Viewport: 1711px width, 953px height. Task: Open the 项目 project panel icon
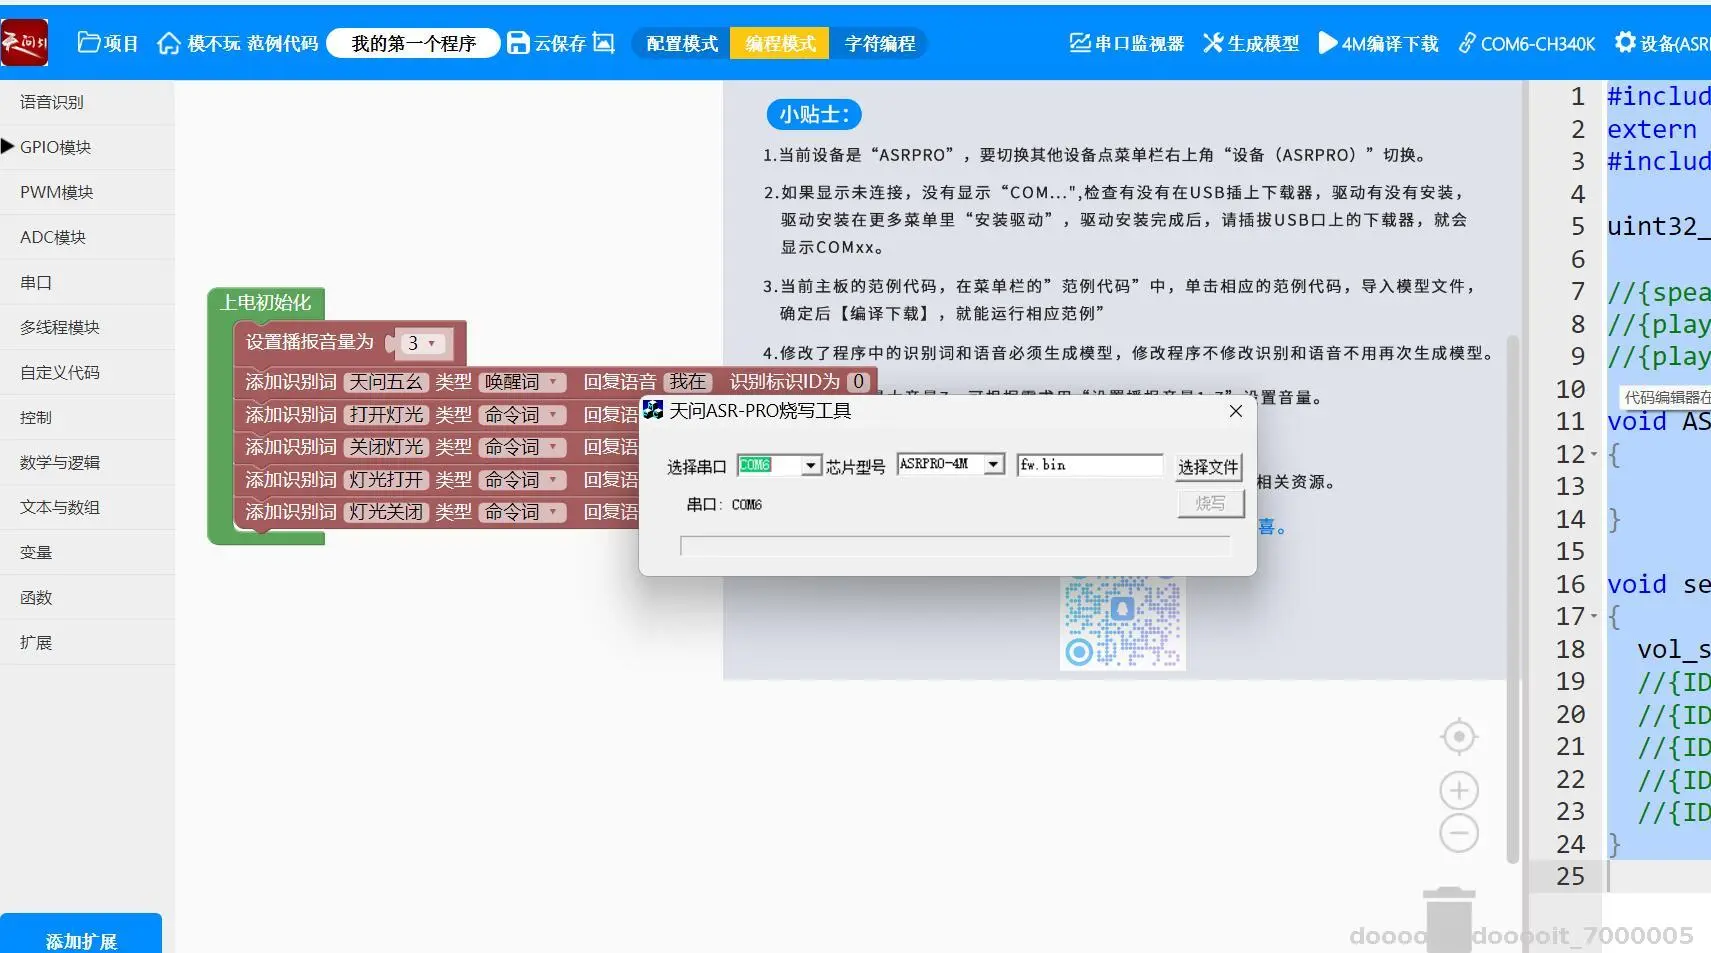(90, 42)
